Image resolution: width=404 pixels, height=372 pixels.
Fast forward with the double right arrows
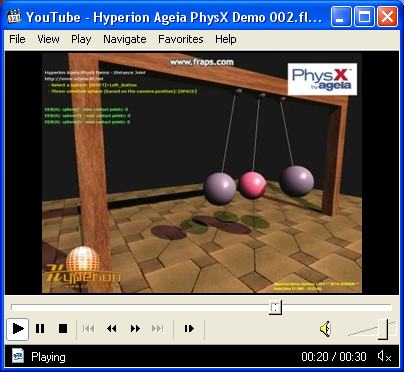coord(135,329)
